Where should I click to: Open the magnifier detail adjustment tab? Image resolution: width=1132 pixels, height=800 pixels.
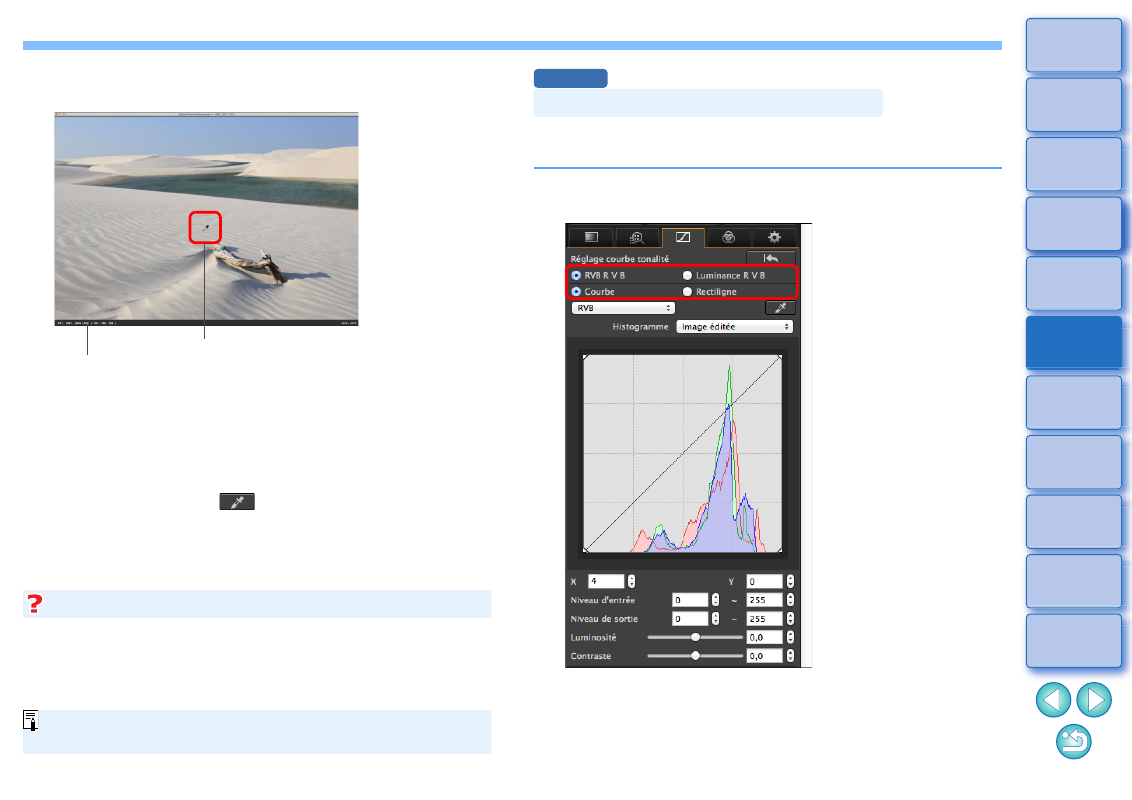tap(637, 237)
